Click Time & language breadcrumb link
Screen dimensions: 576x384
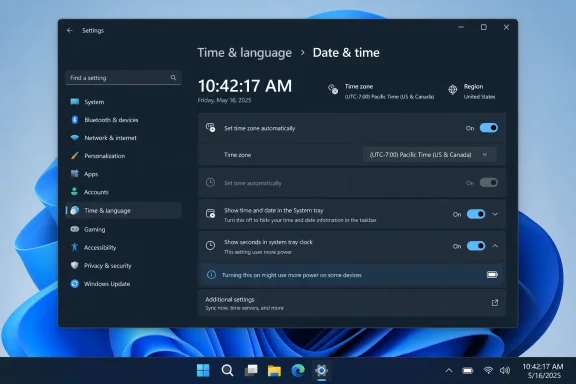245,53
